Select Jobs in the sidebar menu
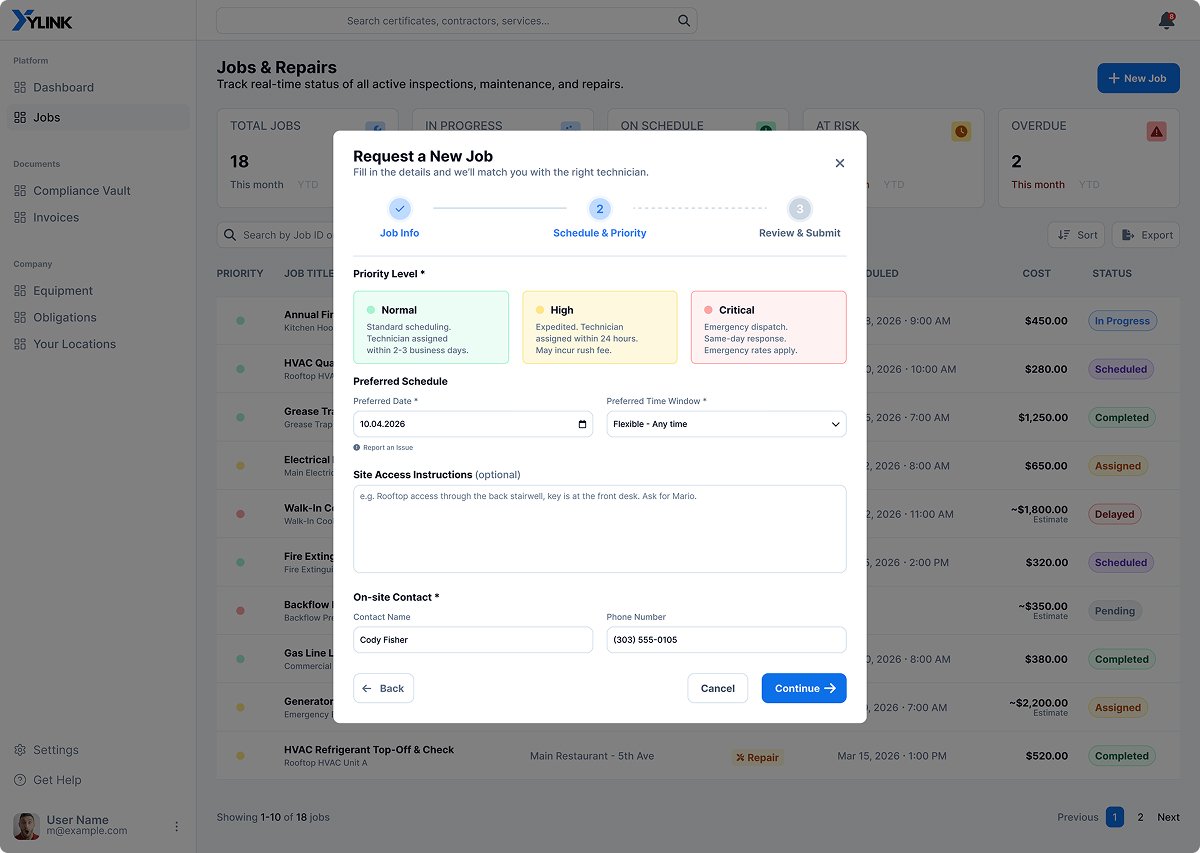Image resolution: width=1200 pixels, height=853 pixels. [98, 117]
